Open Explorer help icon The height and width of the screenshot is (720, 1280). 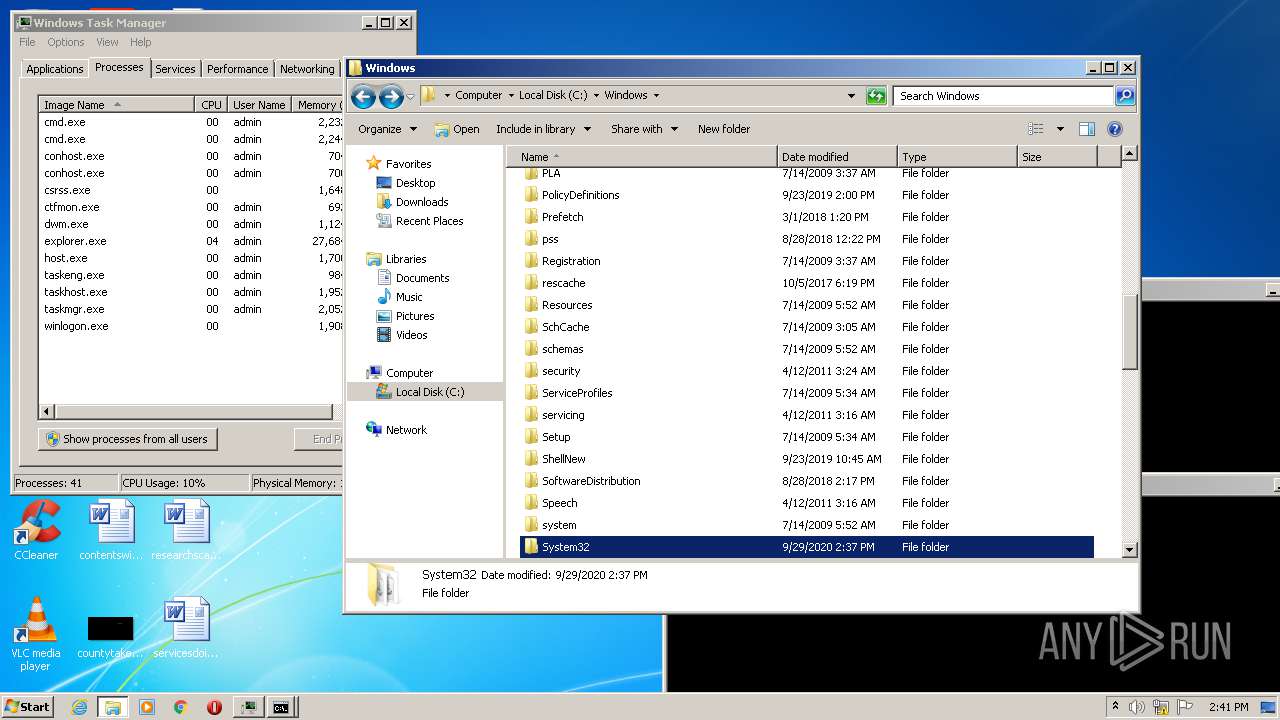point(1115,129)
